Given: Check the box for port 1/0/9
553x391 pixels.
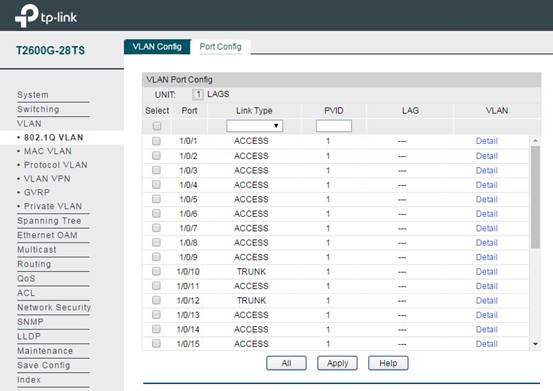Looking at the screenshot, I should click(x=156, y=257).
